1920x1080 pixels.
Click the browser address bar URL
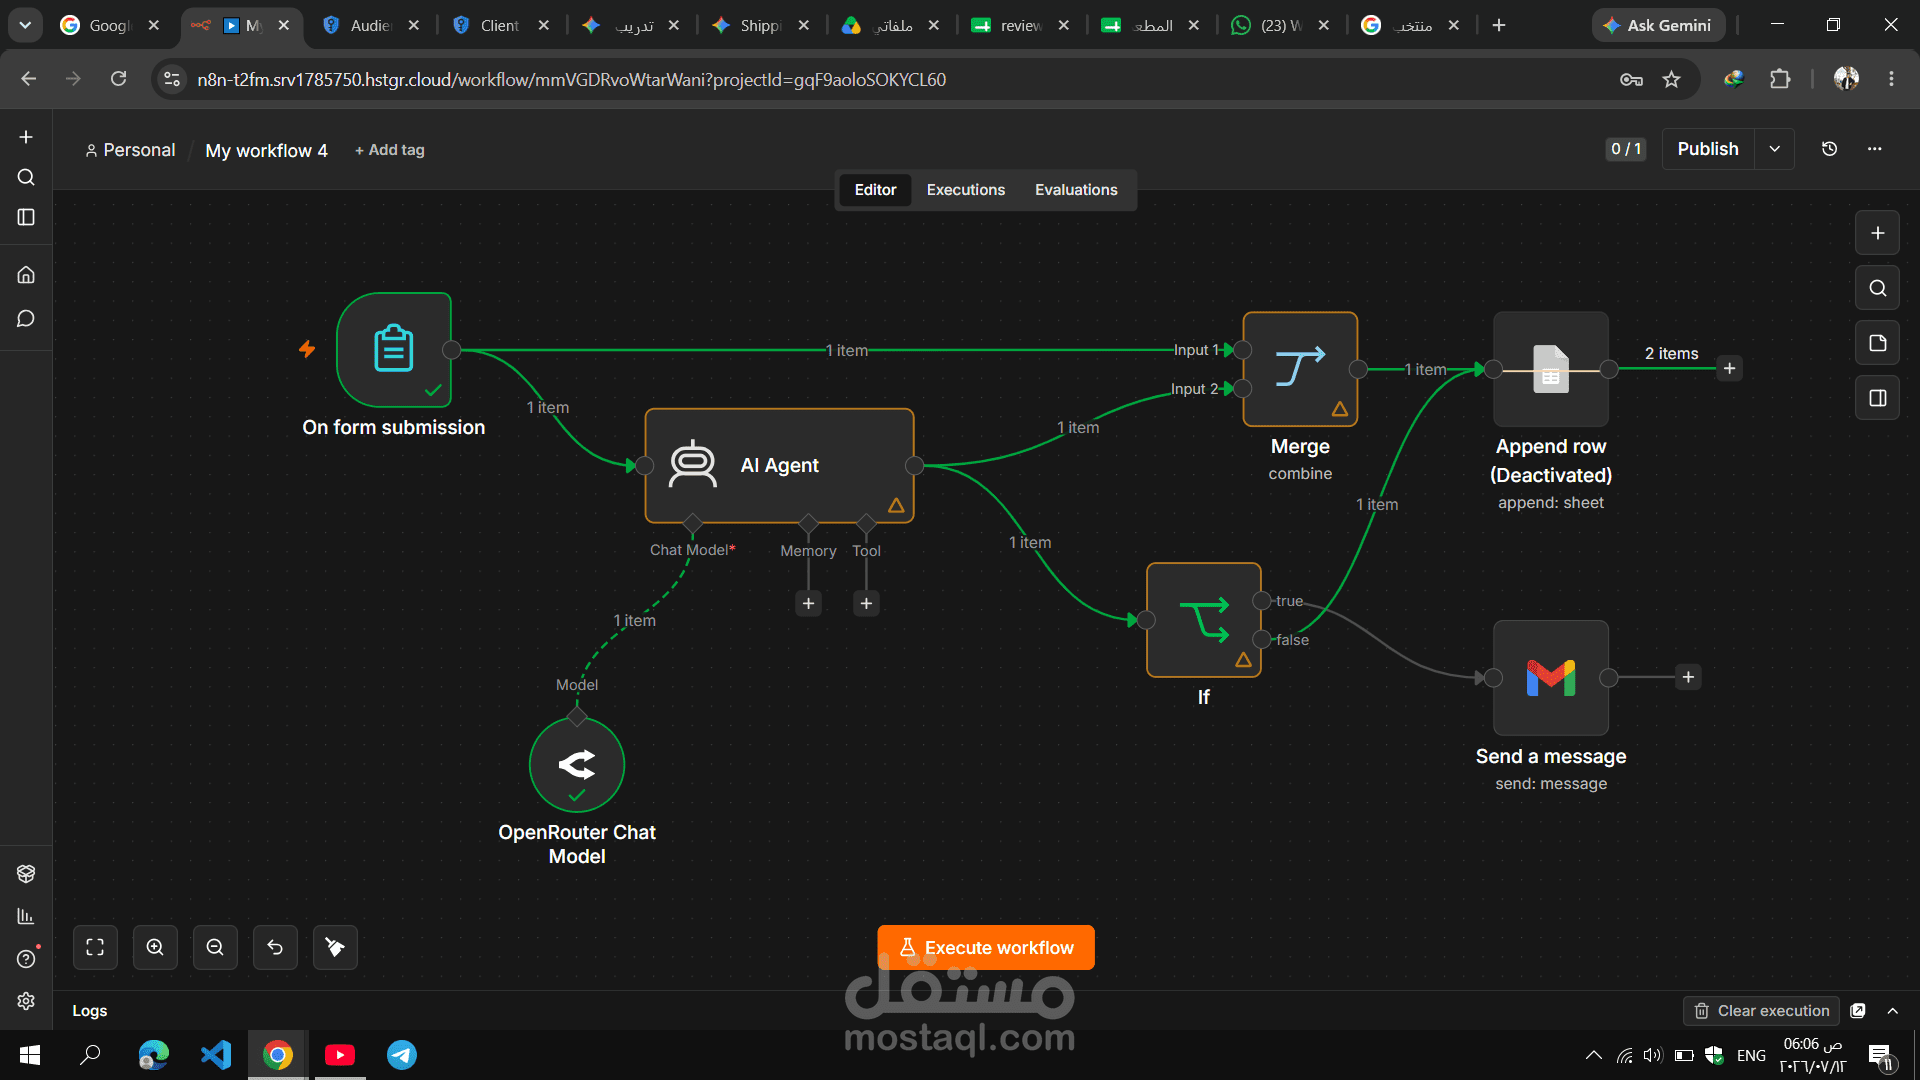coord(571,79)
